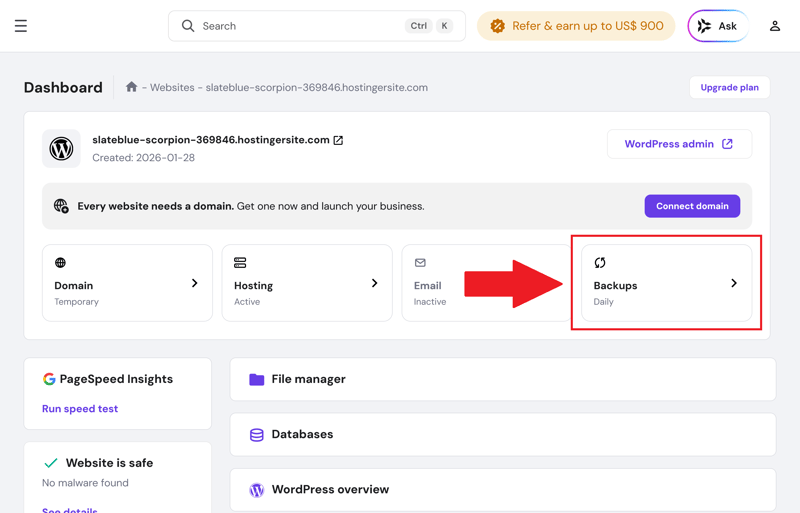800x513 pixels.
Task: Click the user profile icon
Action: click(x=774, y=26)
